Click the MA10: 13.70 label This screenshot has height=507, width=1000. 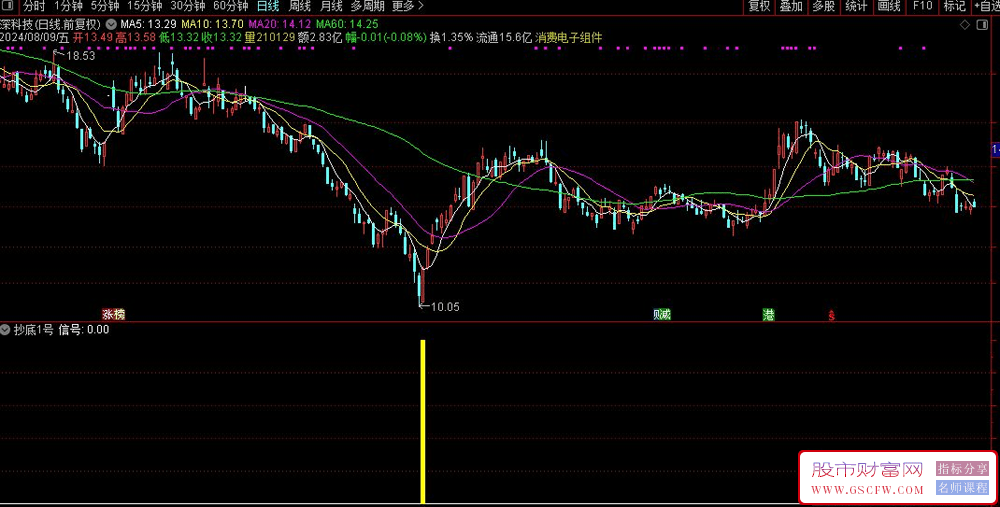(212, 24)
